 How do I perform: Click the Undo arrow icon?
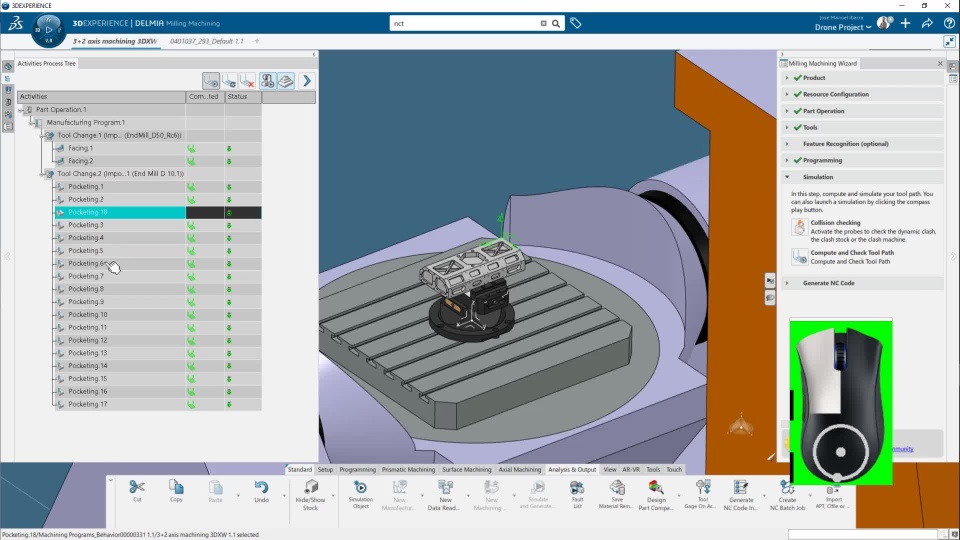[x=261, y=487]
